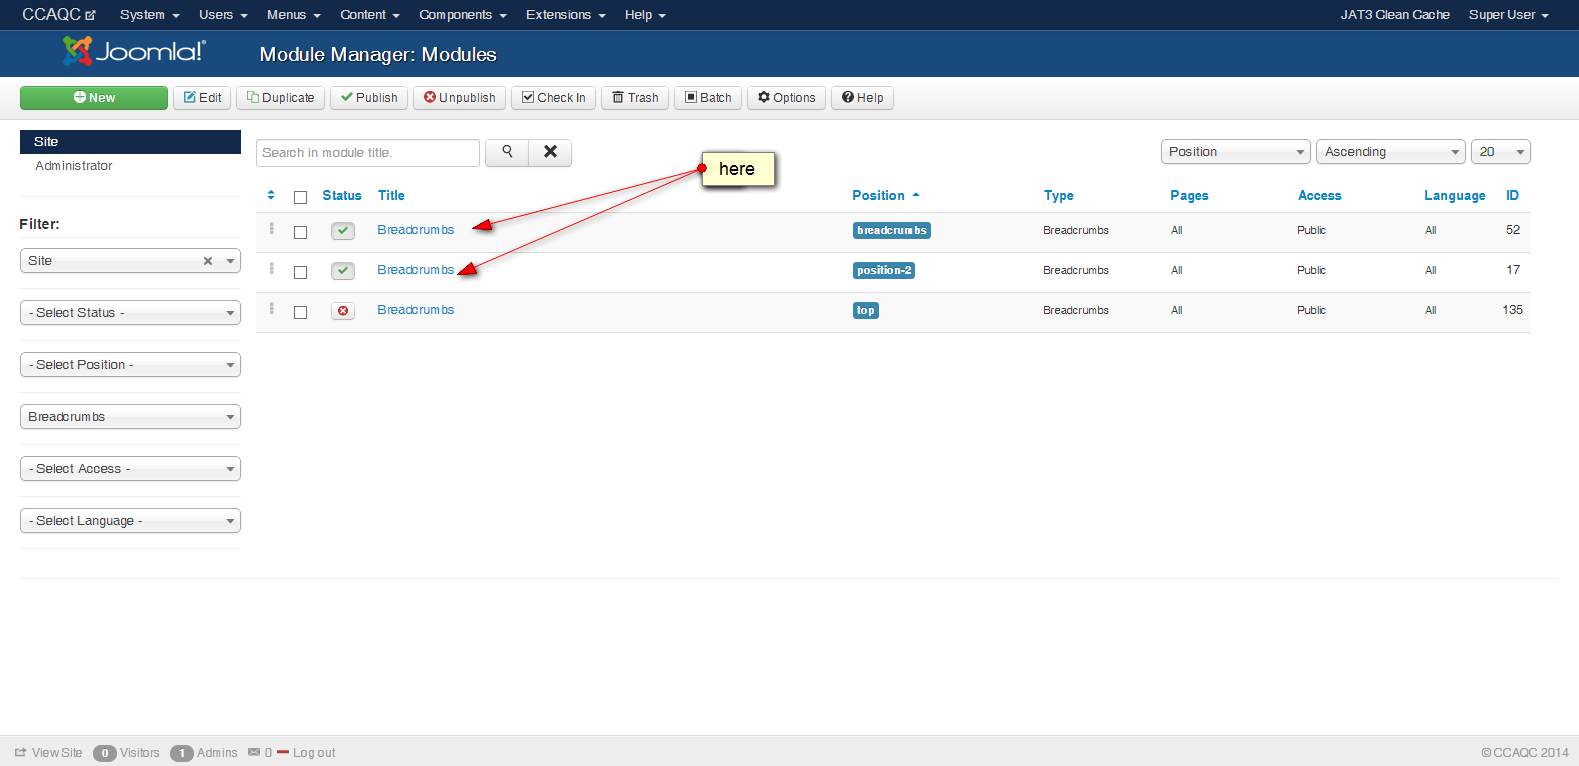
Task: Click the drag handle of module ID 135
Action: pyautogui.click(x=271, y=309)
